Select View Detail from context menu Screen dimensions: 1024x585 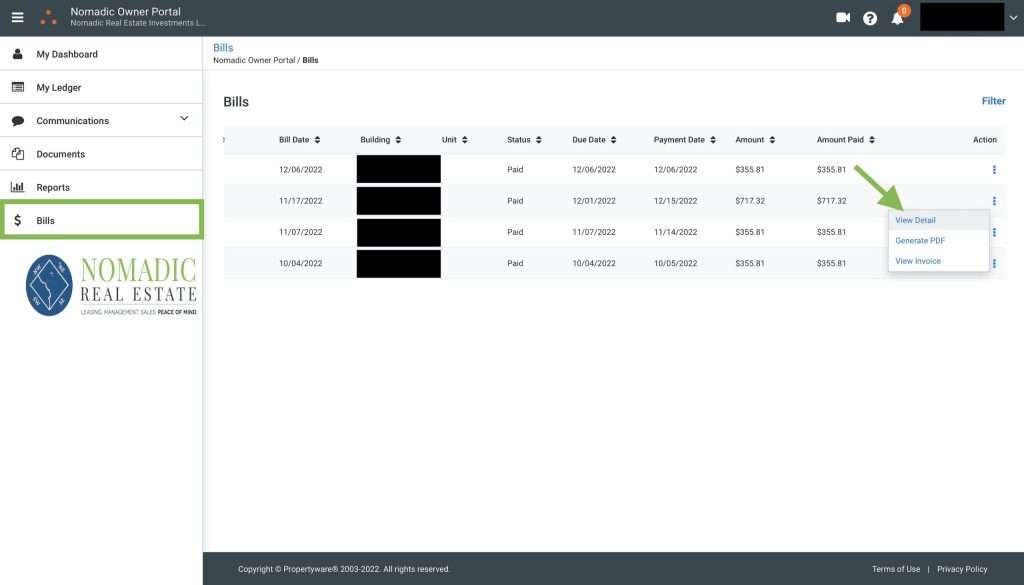tap(915, 220)
